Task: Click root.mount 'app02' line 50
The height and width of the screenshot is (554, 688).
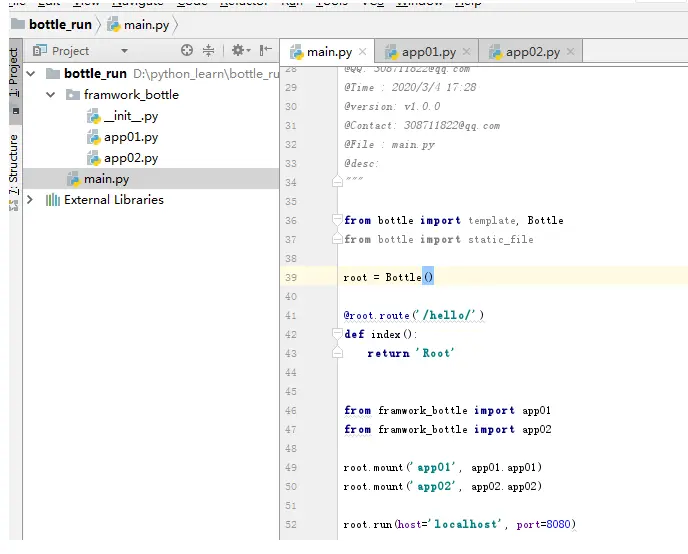Action: tap(442, 486)
